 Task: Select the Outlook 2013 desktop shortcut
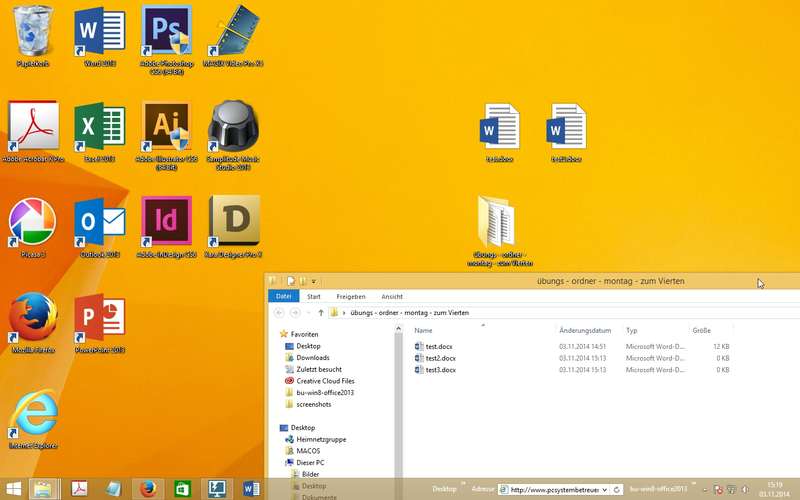coord(99,222)
